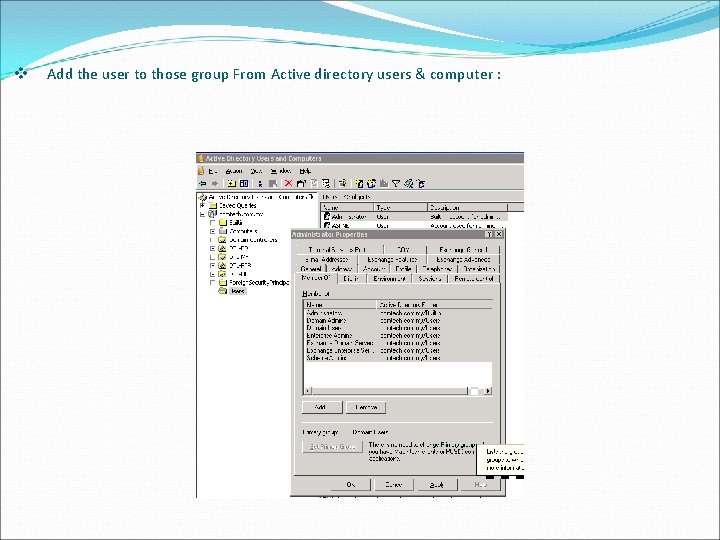This screenshot has width=720, height=540.
Task: Click the create new user toolbar icon
Action: [x=359, y=184]
